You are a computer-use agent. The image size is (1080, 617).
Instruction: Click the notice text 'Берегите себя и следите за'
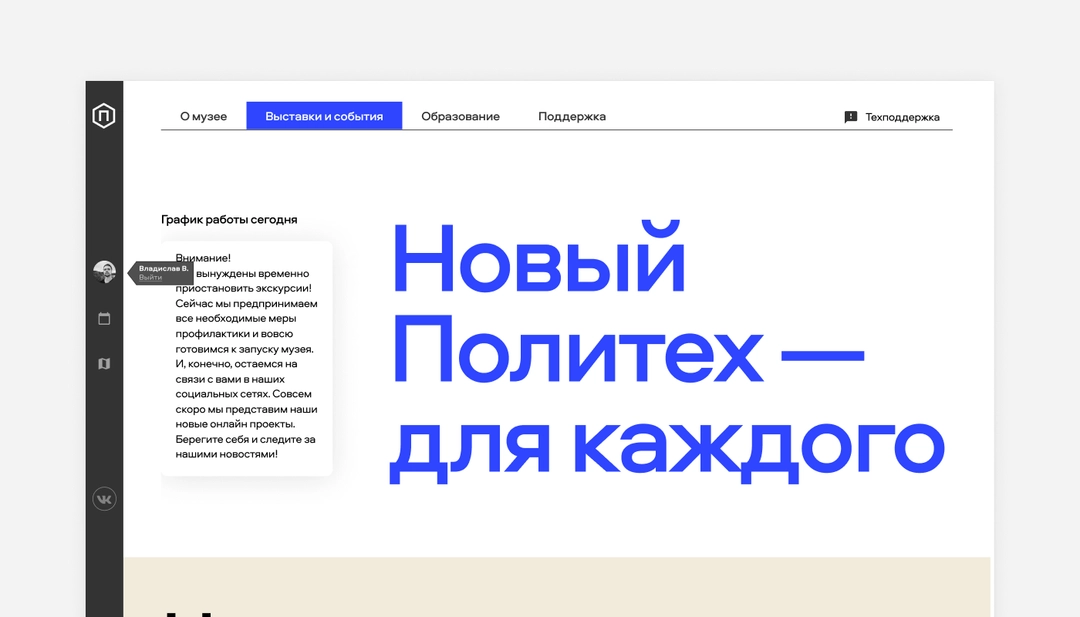coord(245,439)
